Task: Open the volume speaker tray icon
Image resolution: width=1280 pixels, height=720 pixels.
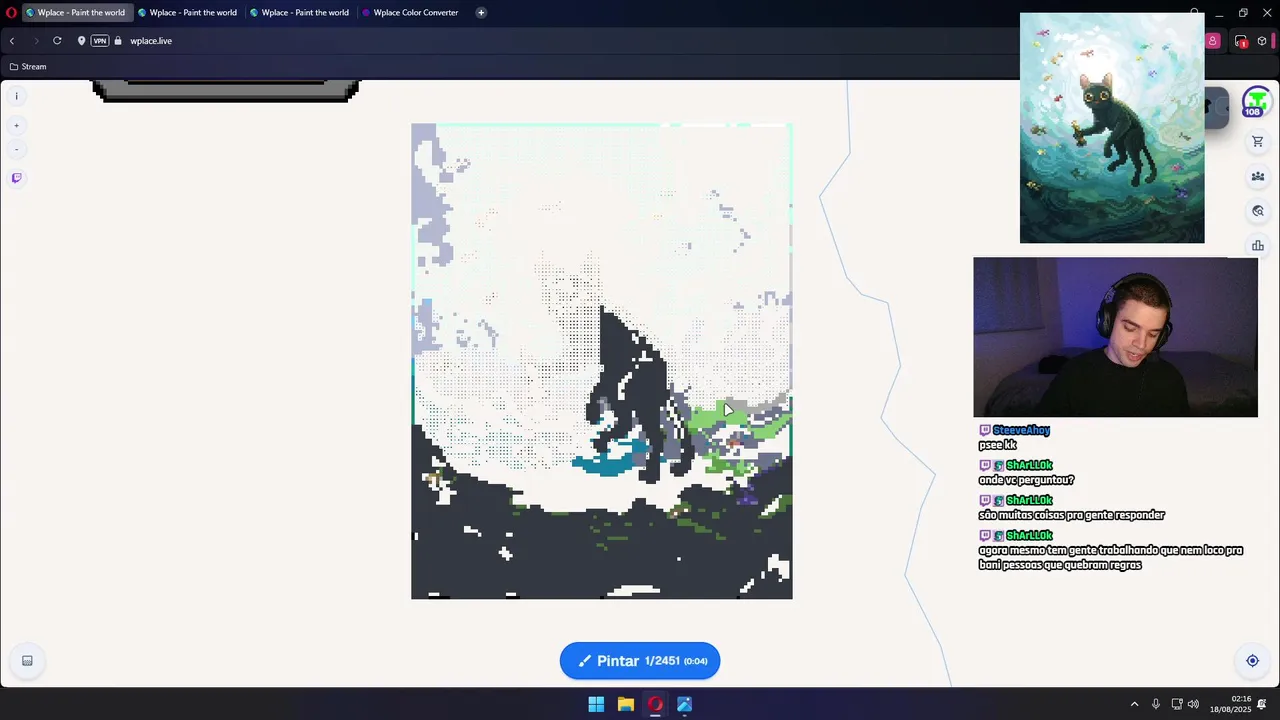Action: (1193, 704)
